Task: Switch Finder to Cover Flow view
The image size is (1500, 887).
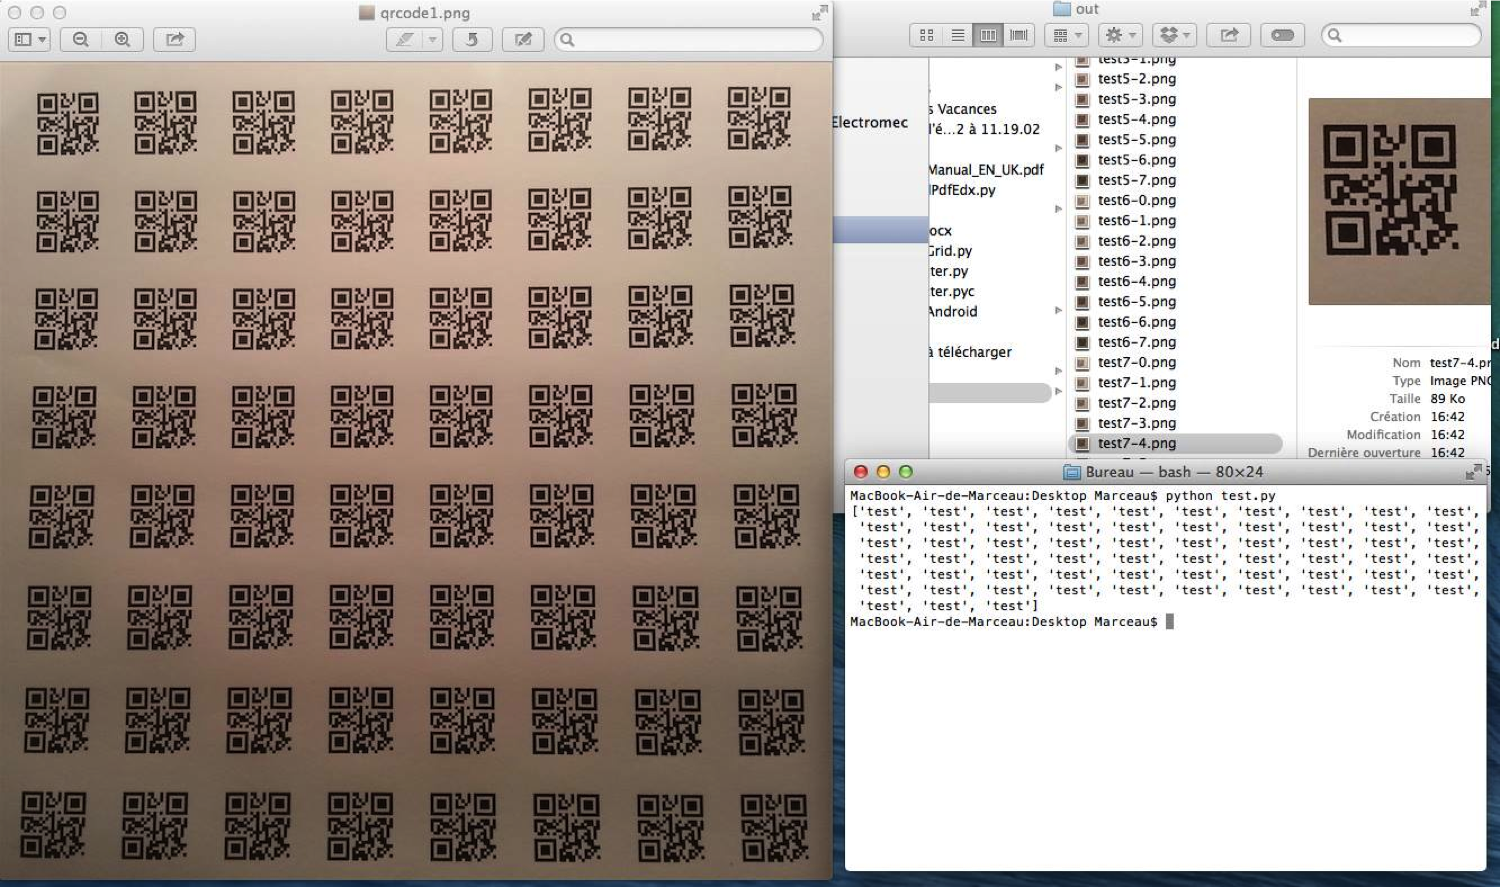Action: (x=1019, y=35)
